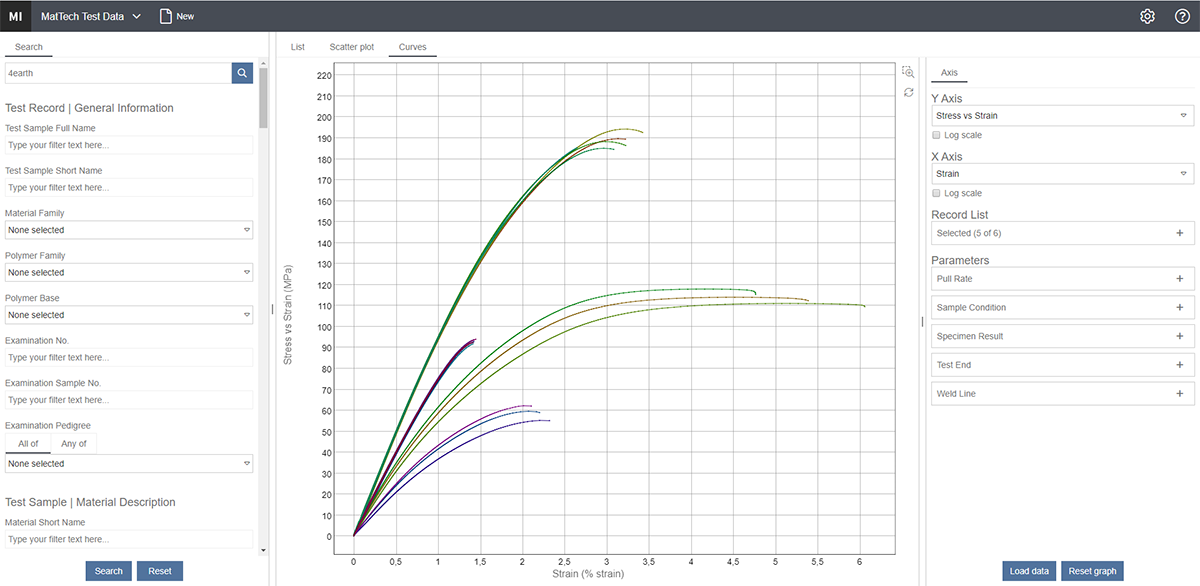Open the Material Family dropdown
This screenshot has height=586, width=1200.
tap(129, 230)
